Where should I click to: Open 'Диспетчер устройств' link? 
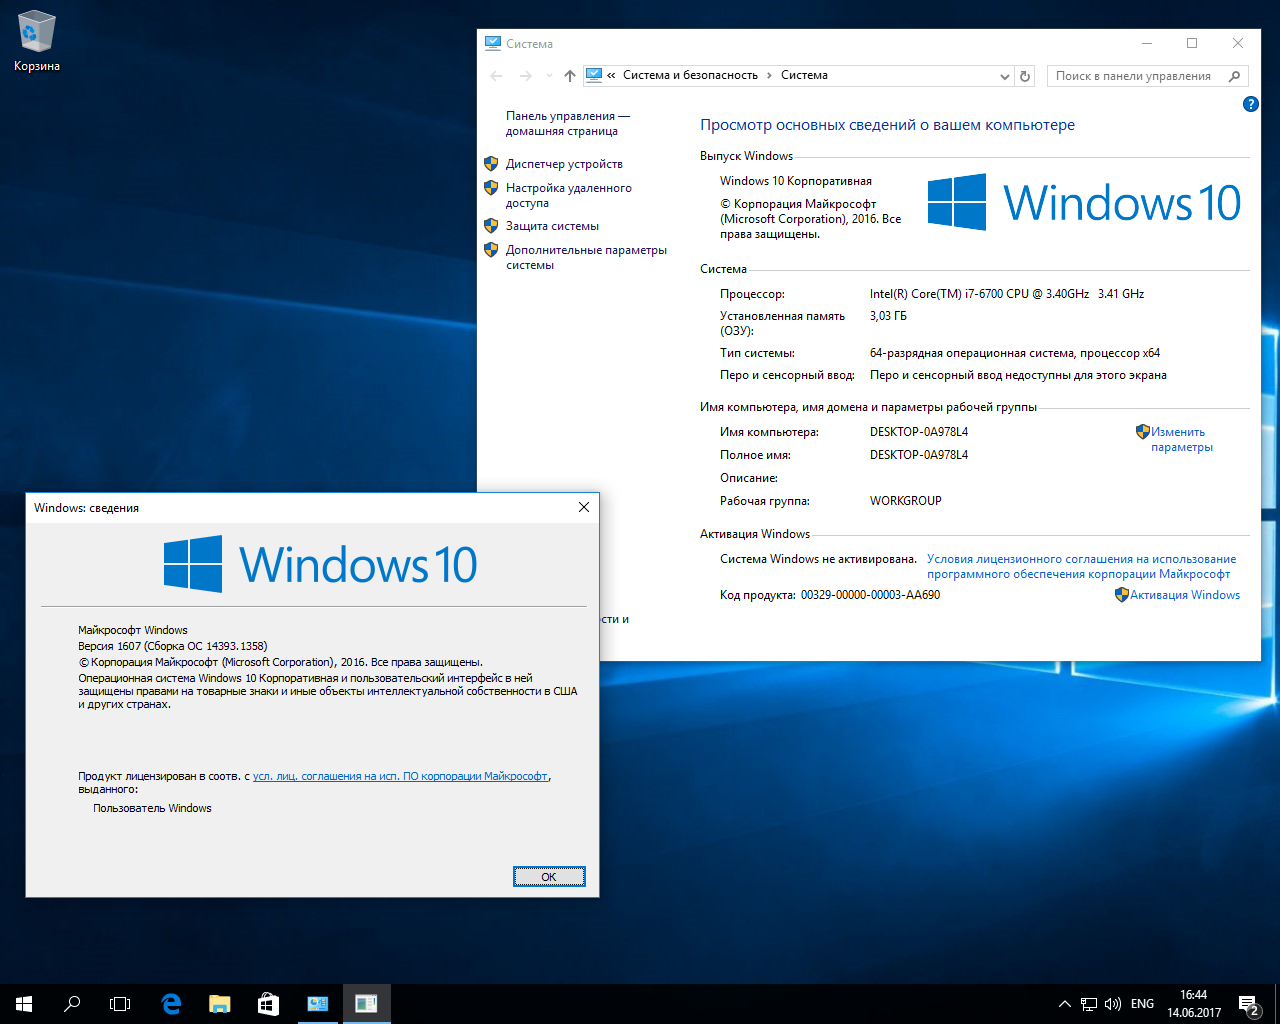[x=564, y=164]
